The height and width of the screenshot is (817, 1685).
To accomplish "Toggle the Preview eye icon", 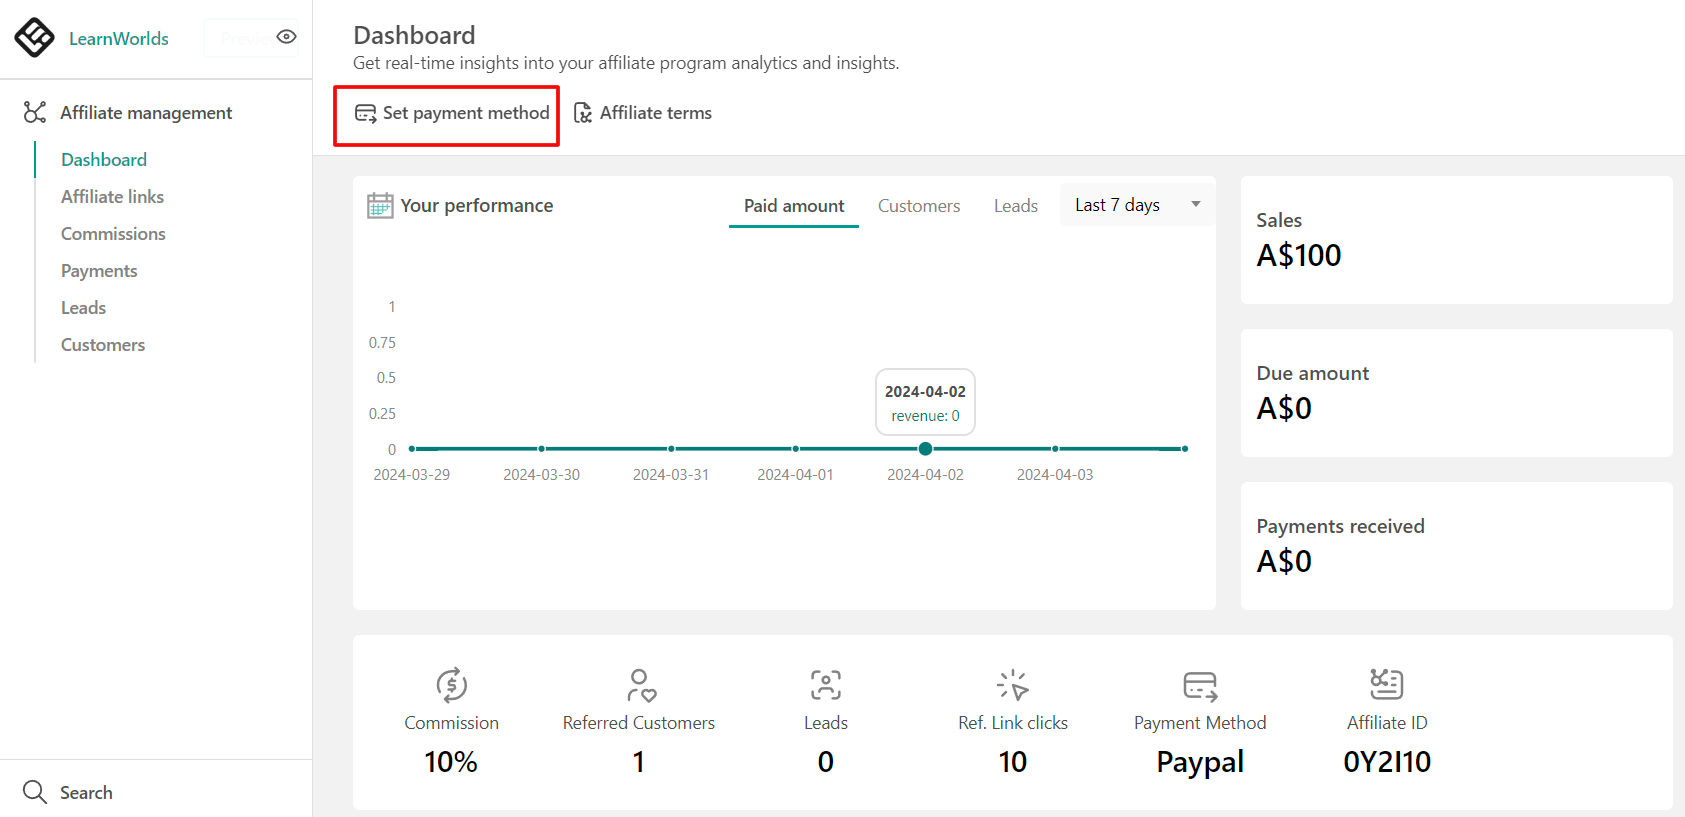I will [286, 37].
